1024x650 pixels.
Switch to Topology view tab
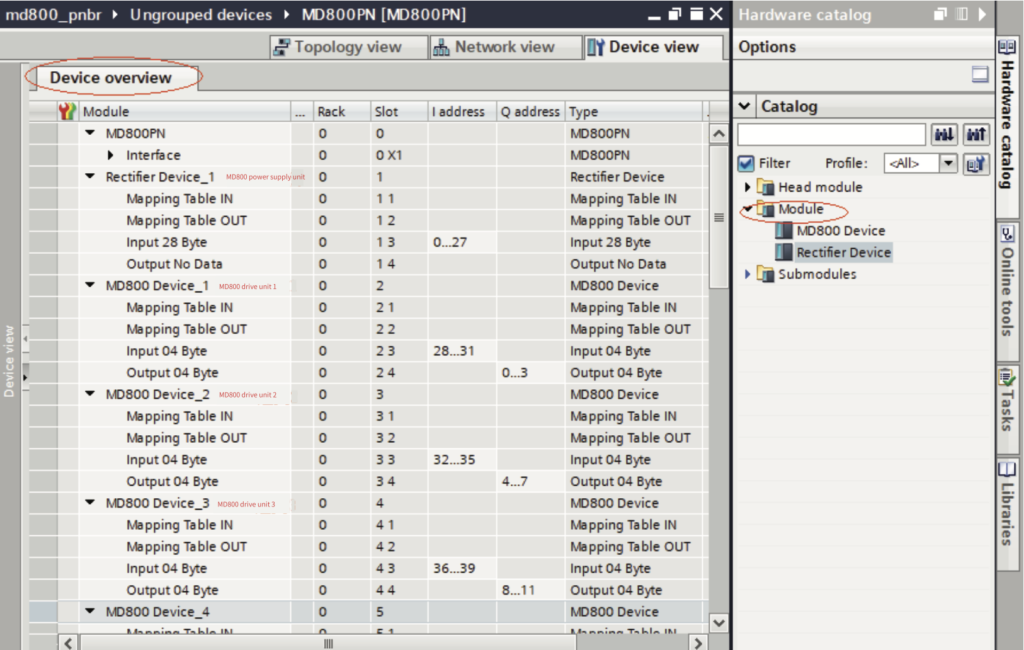337,47
